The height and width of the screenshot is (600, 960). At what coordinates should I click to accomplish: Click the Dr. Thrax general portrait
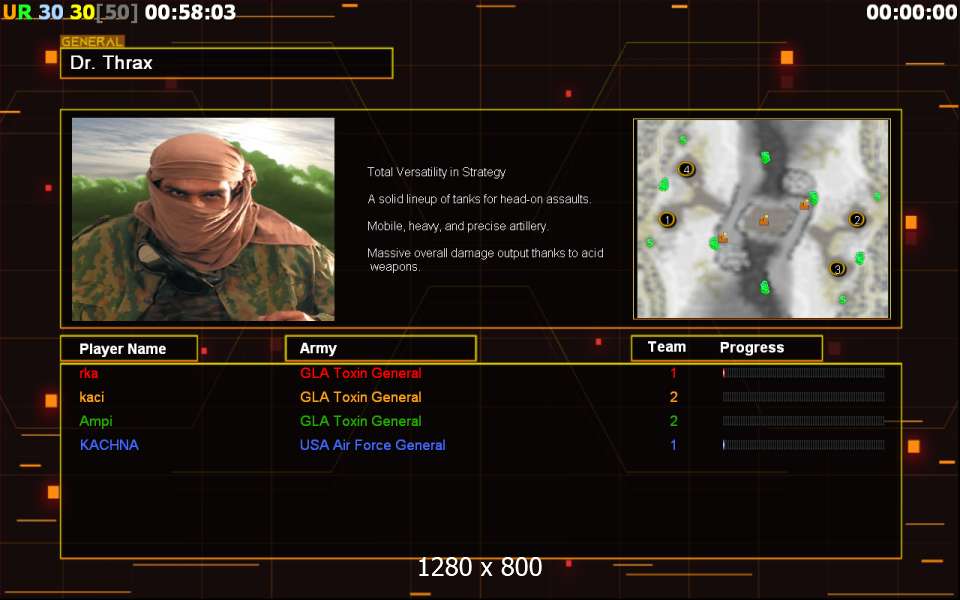pos(203,219)
